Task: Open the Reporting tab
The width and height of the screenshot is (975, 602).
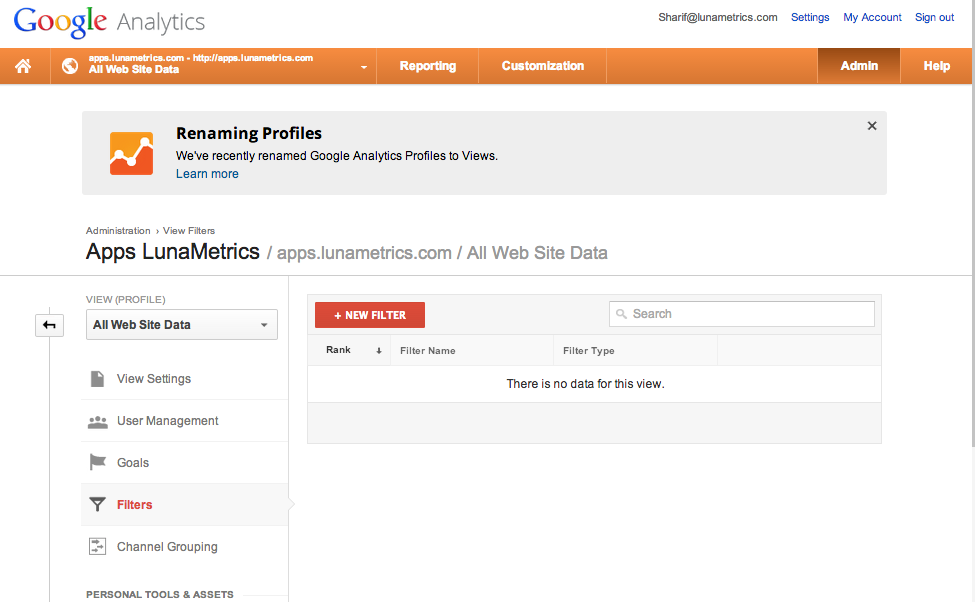Action: coord(427,66)
